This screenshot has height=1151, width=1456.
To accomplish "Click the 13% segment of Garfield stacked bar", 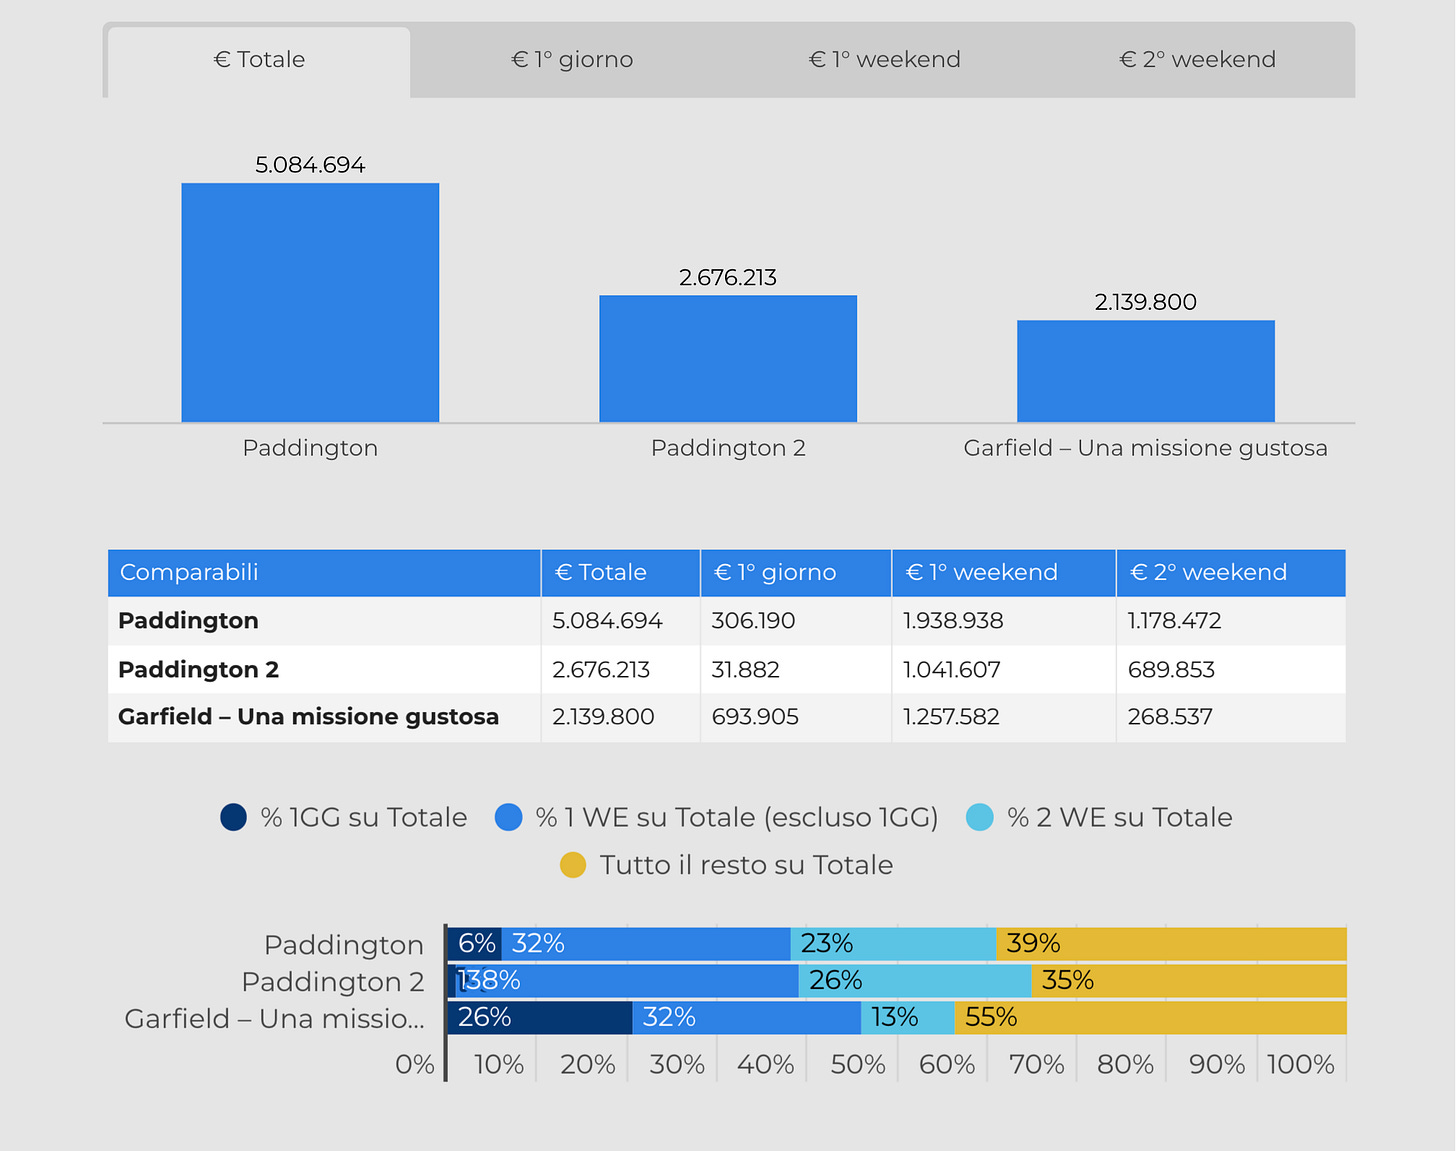I will pyautogui.click(x=908, y=1018).
